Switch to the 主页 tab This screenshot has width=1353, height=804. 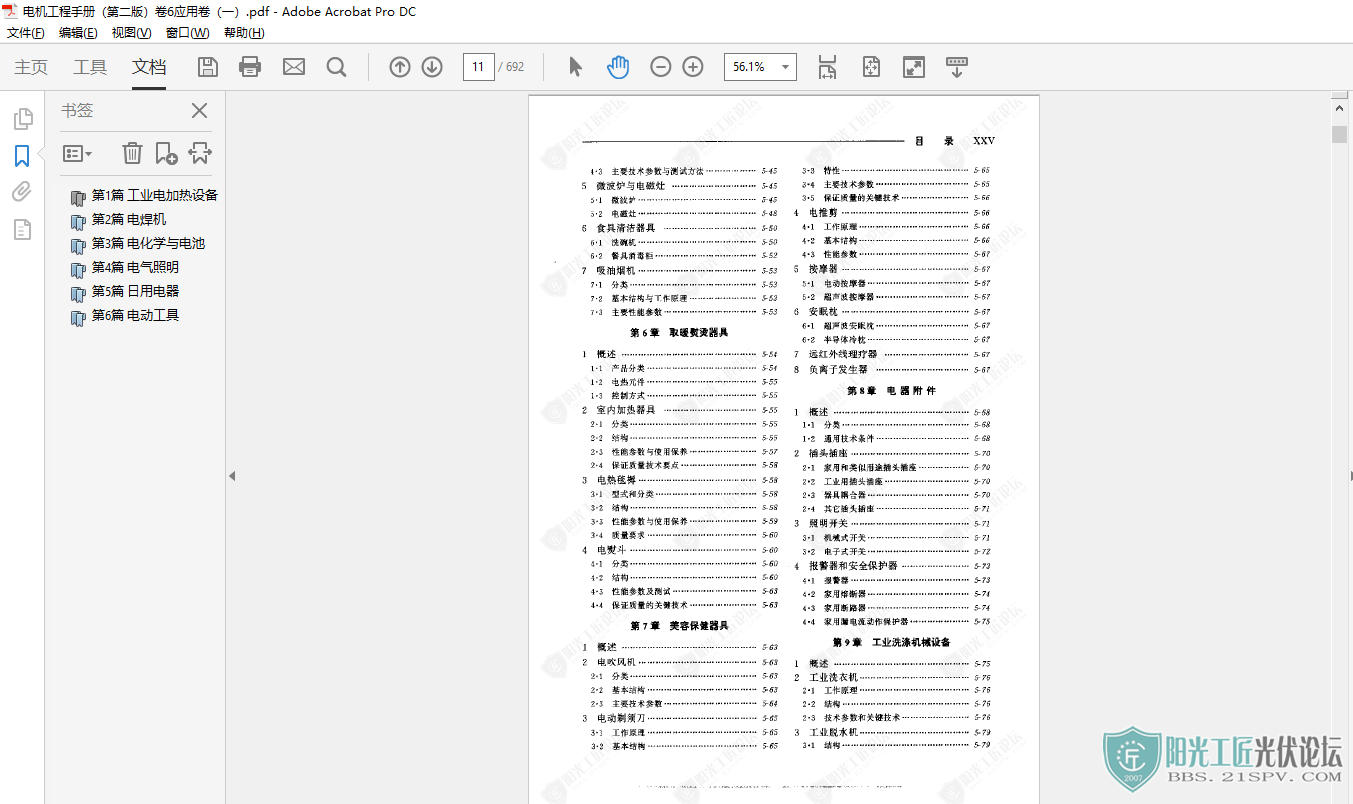click(31, 67)
